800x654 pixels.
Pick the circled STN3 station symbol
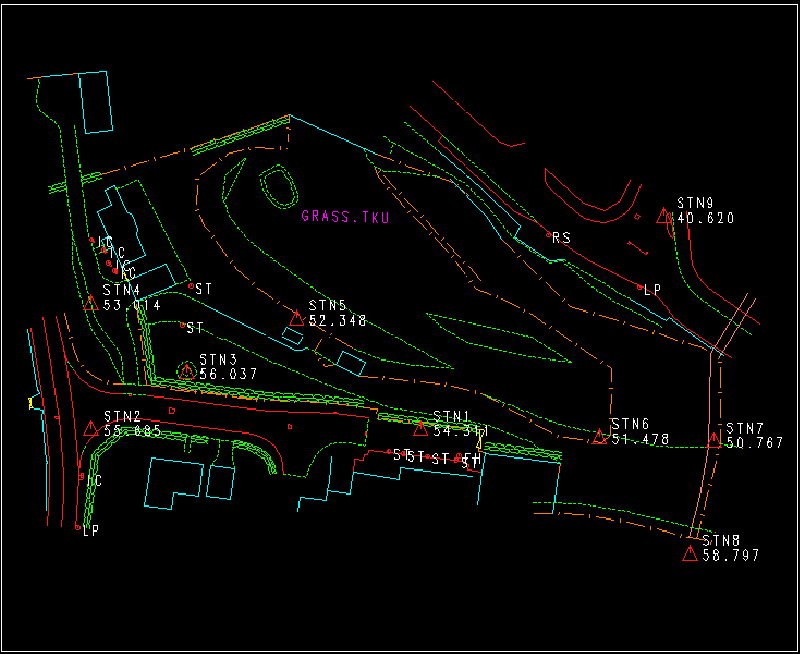tap(187, 371)
